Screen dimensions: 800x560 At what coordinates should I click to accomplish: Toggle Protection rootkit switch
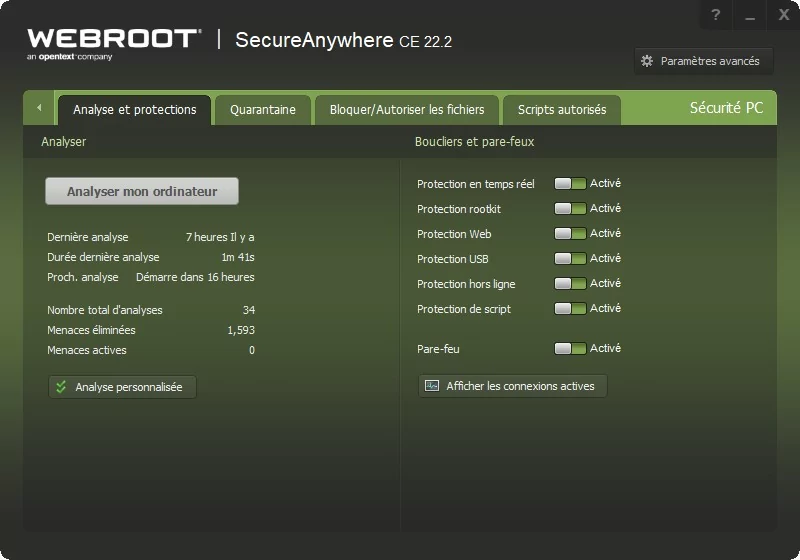(570, 209)
